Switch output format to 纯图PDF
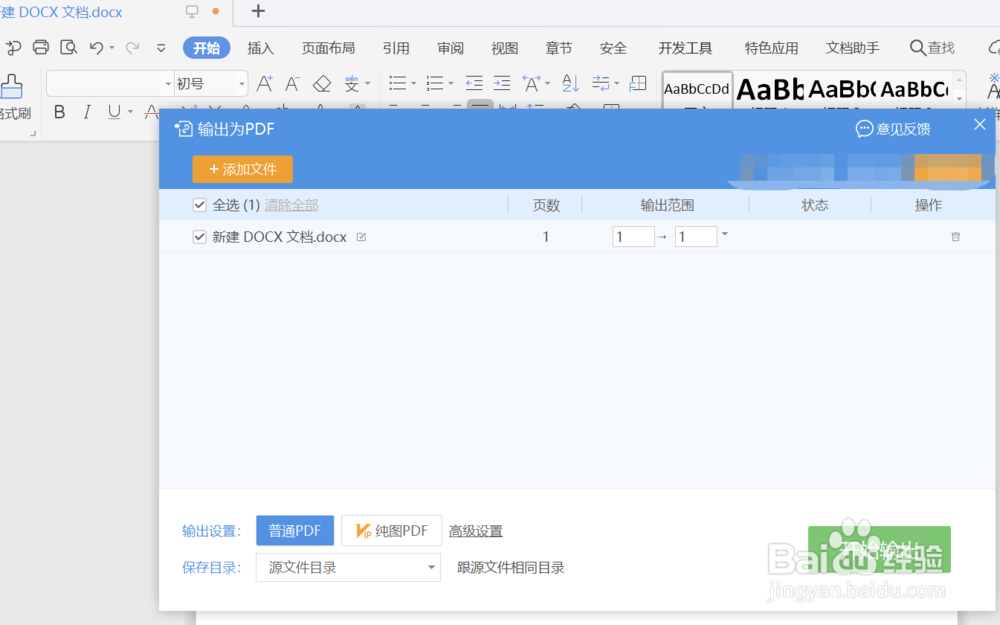Image resolution: width=1000 pixels, height=625 pixels. point(391,530)
